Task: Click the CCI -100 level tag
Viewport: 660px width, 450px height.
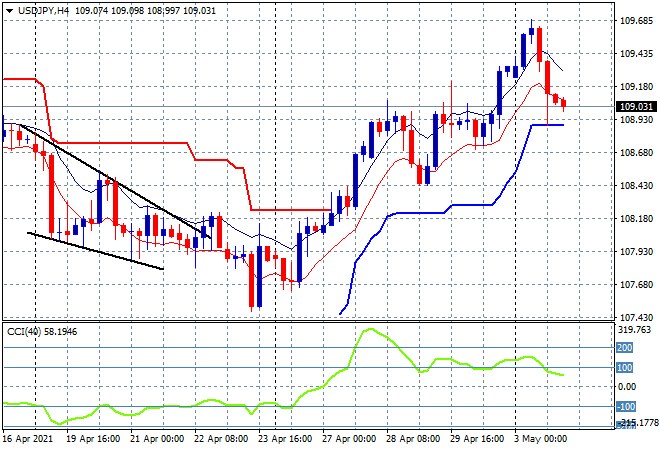Action: coord(626,407)
